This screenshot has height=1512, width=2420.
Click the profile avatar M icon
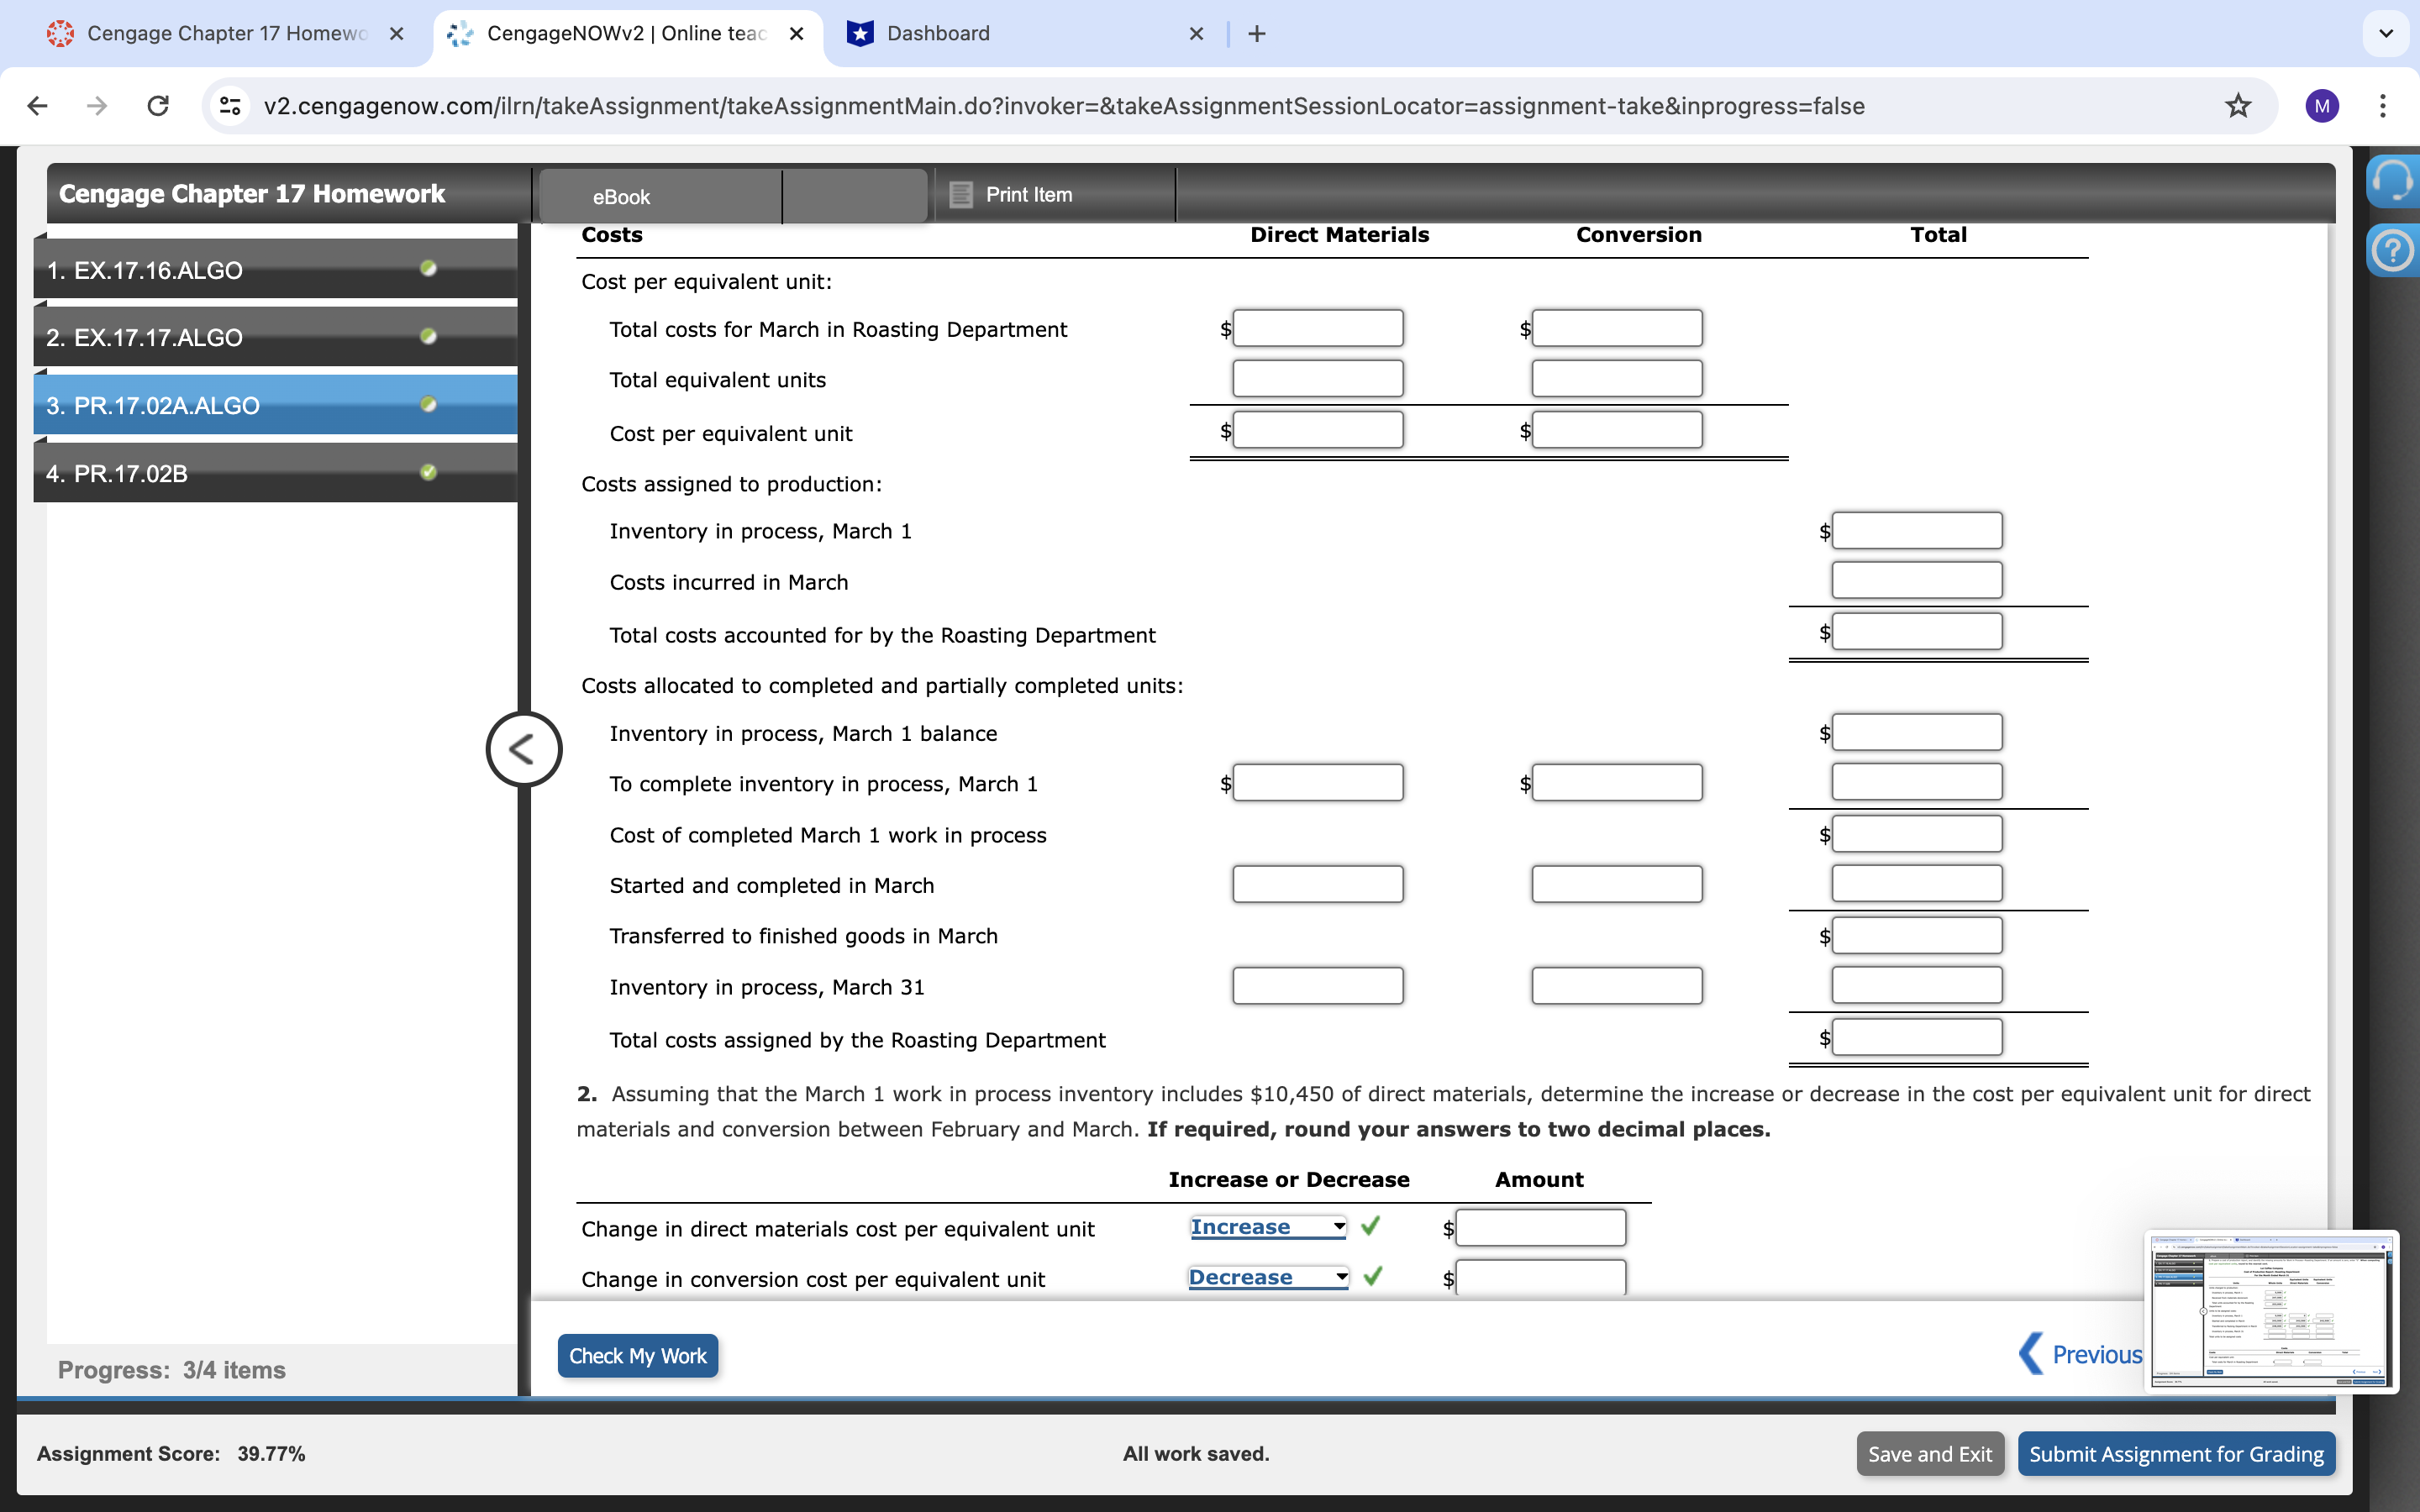(x=2321, y=106)
